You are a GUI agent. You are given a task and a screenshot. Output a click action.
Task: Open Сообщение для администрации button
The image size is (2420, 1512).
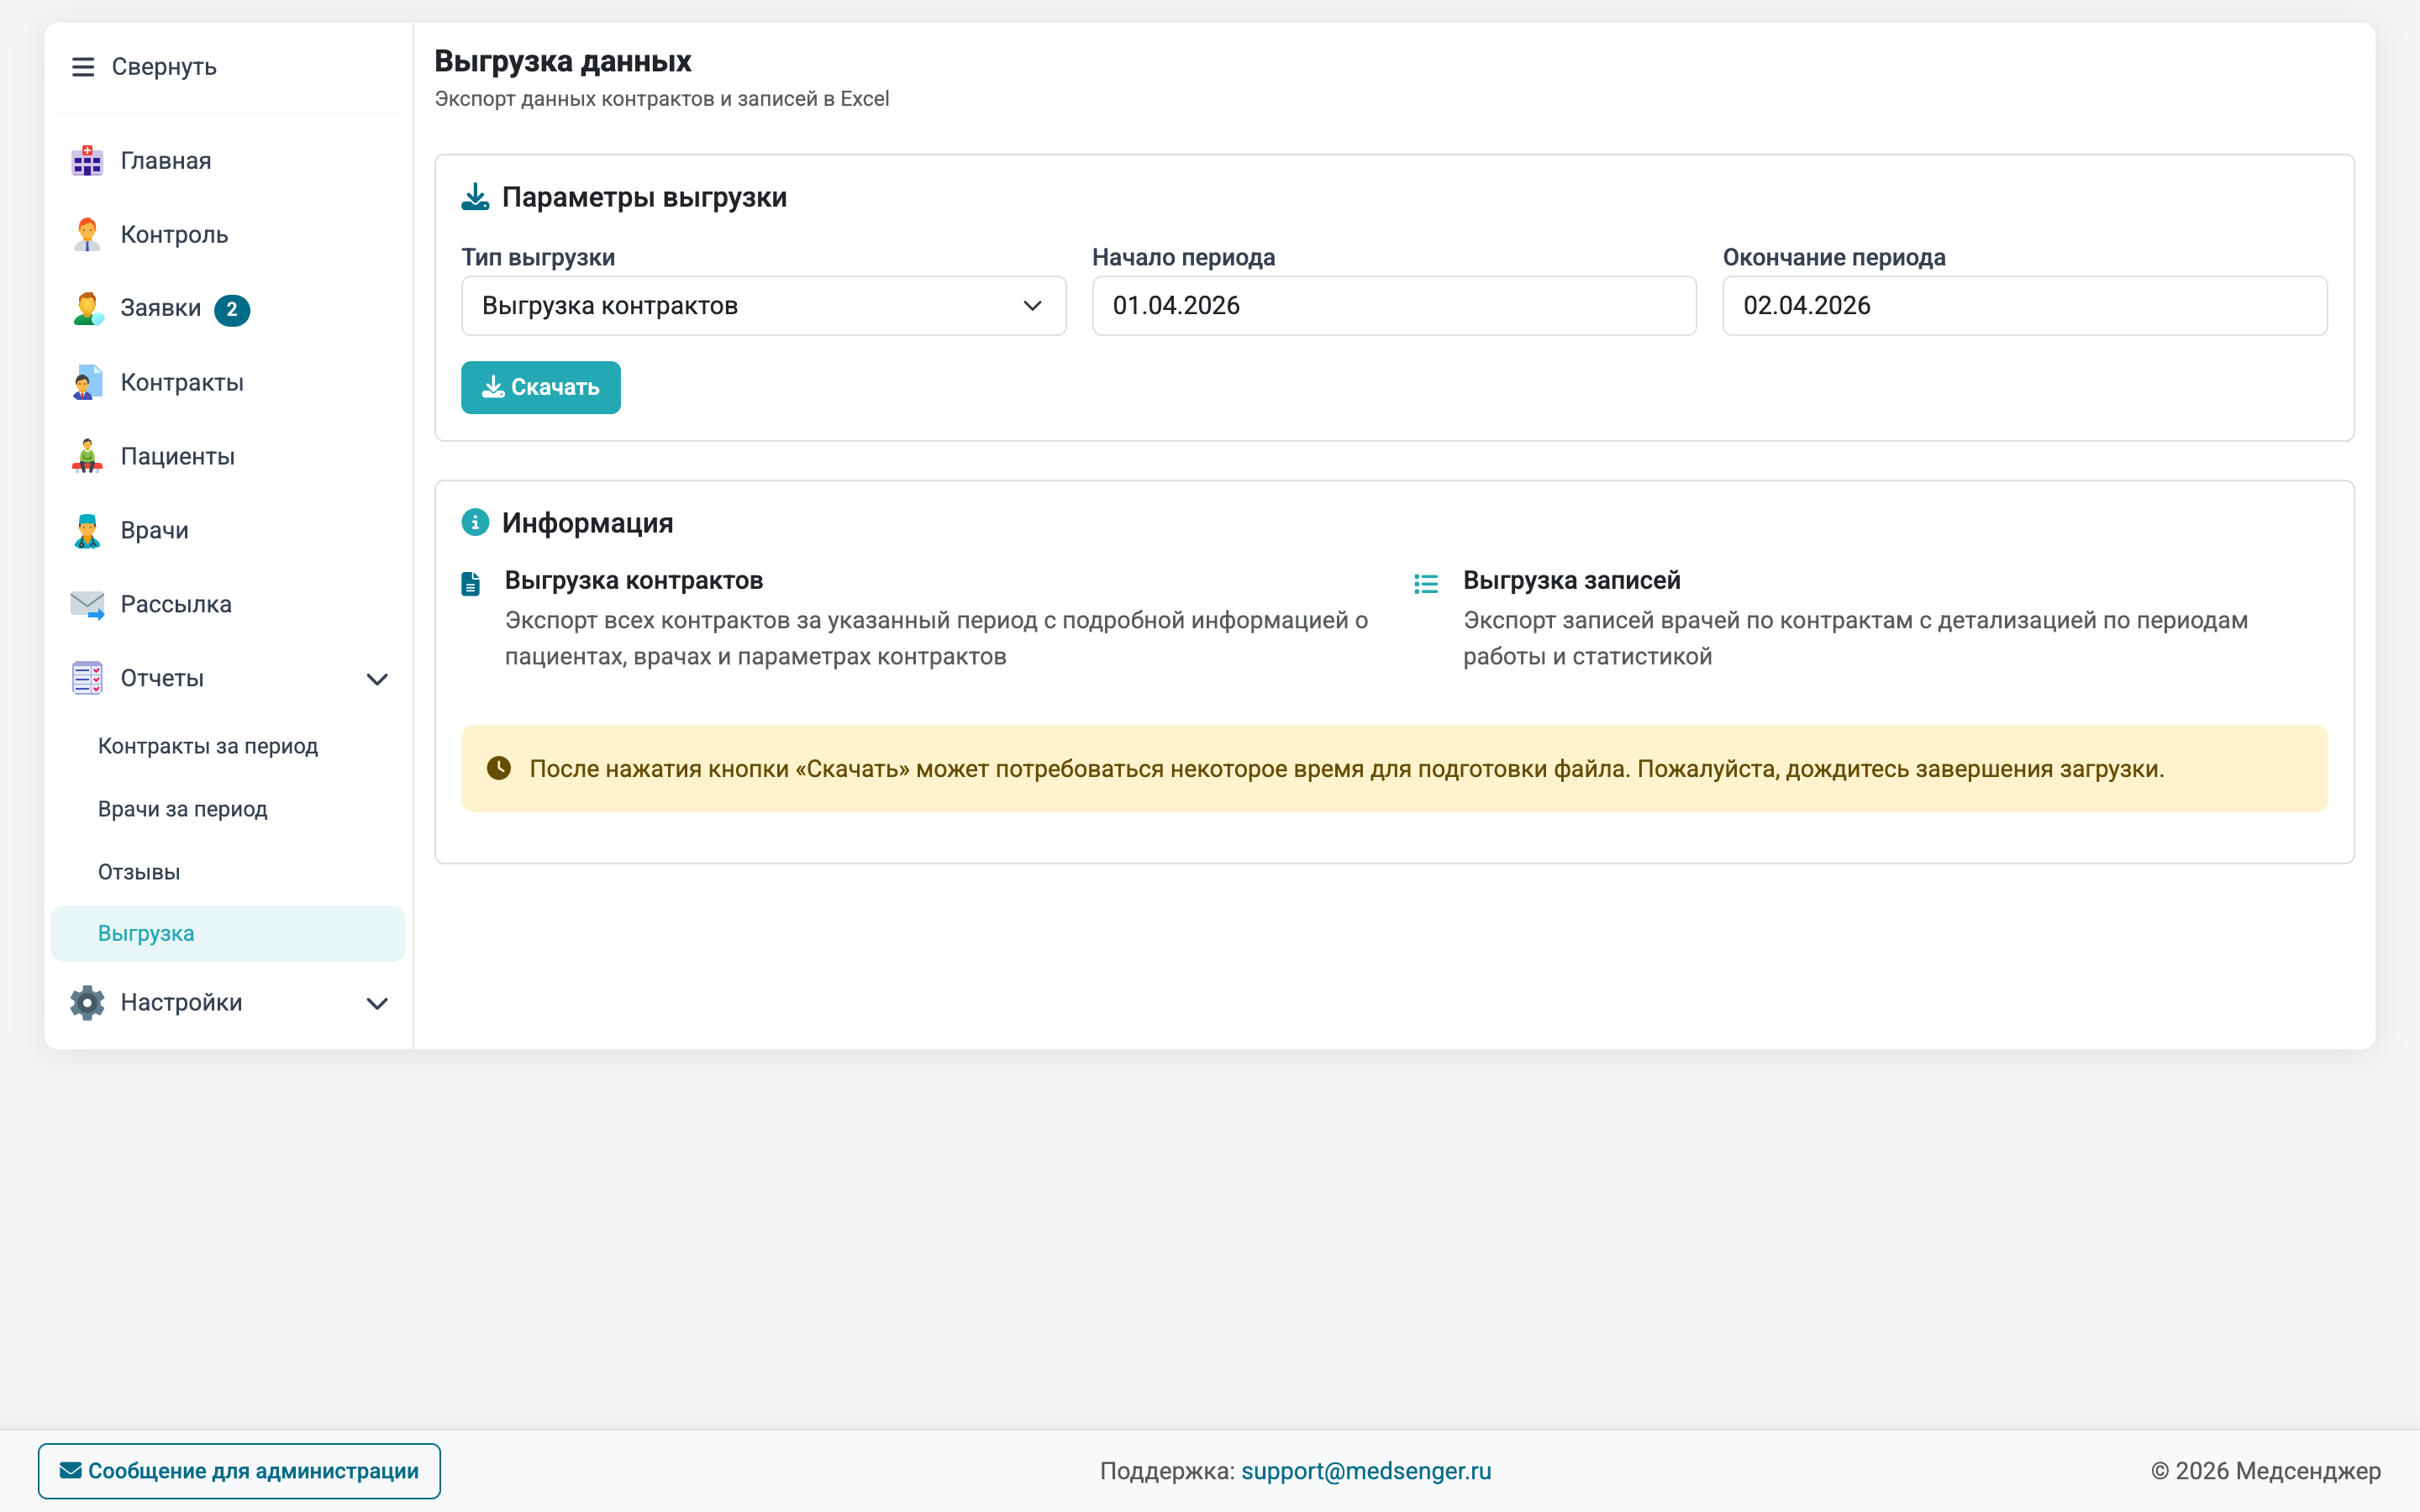coord(239,1471)
